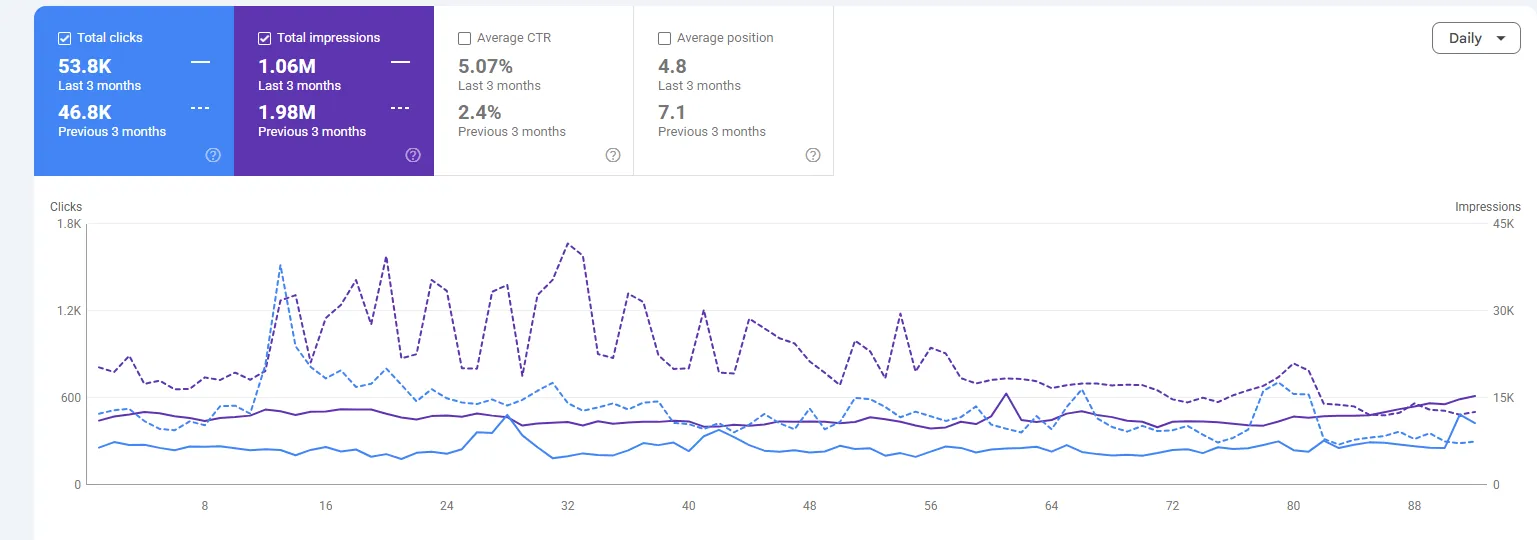Enable the Average position checkbox
This screenshot has width=1537, height=540.
click(665, 38)
